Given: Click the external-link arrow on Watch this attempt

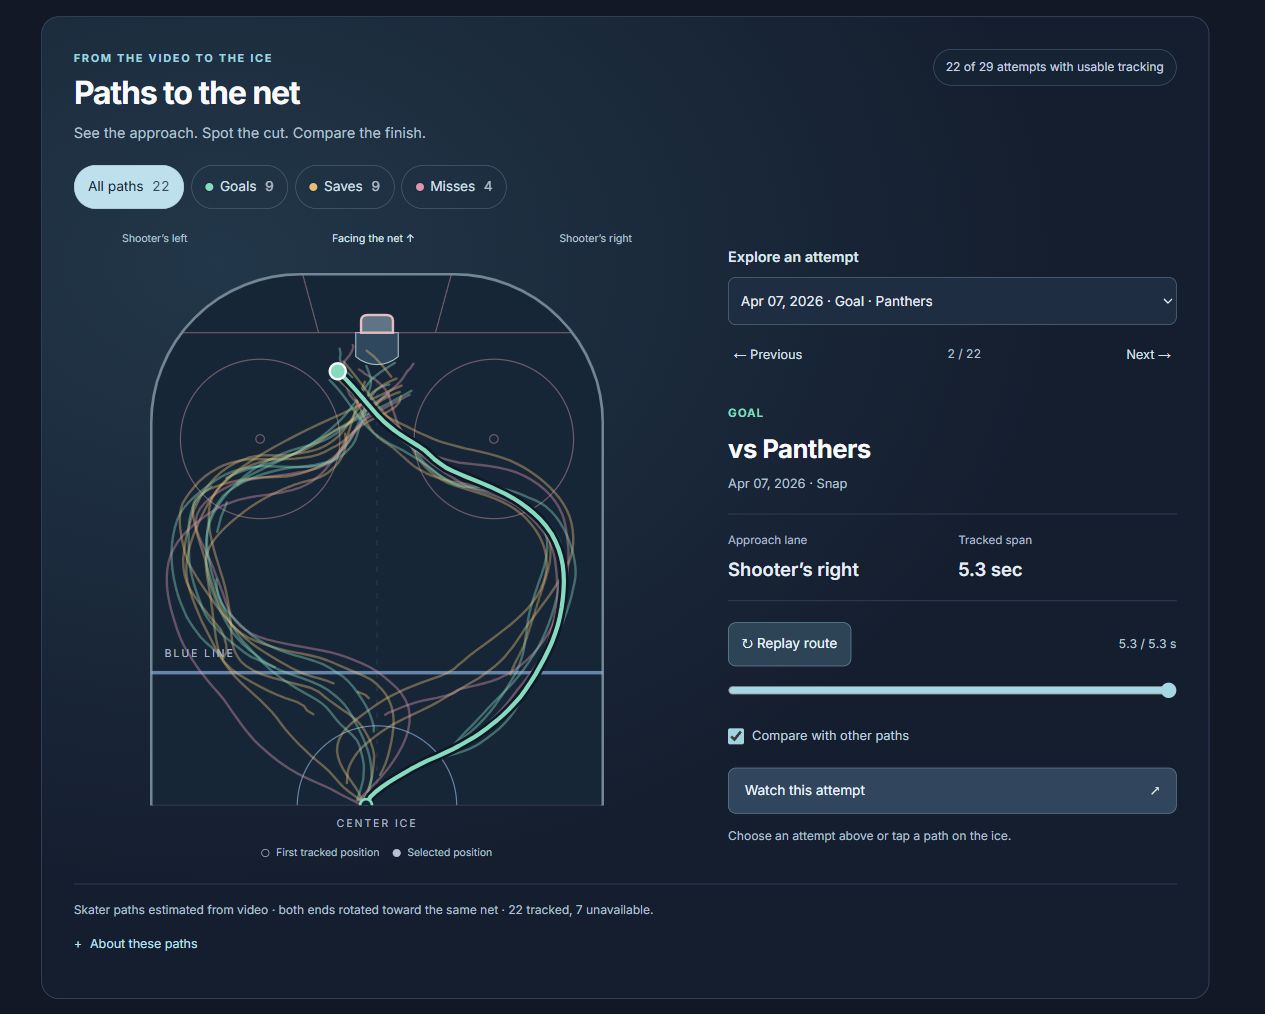Looking at the screenshot, I should (1155, 790).
